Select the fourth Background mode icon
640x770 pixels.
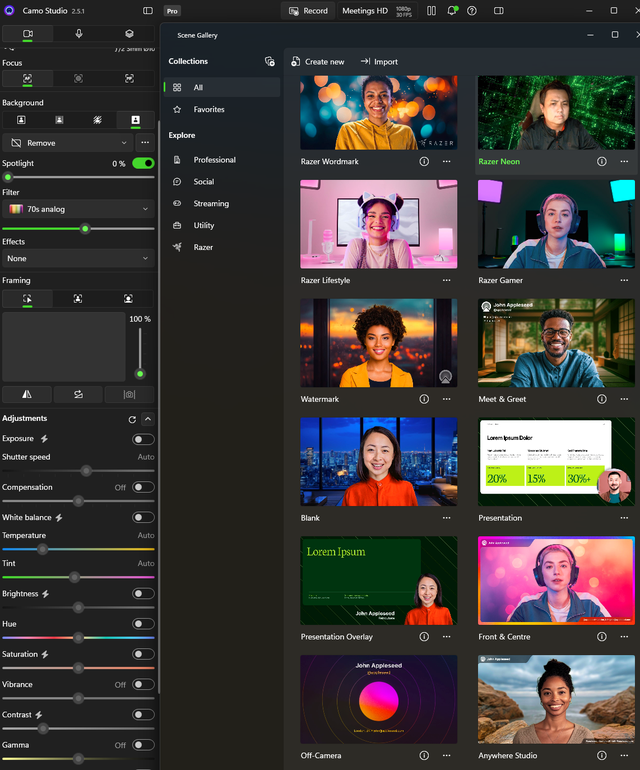click(136, 120)
